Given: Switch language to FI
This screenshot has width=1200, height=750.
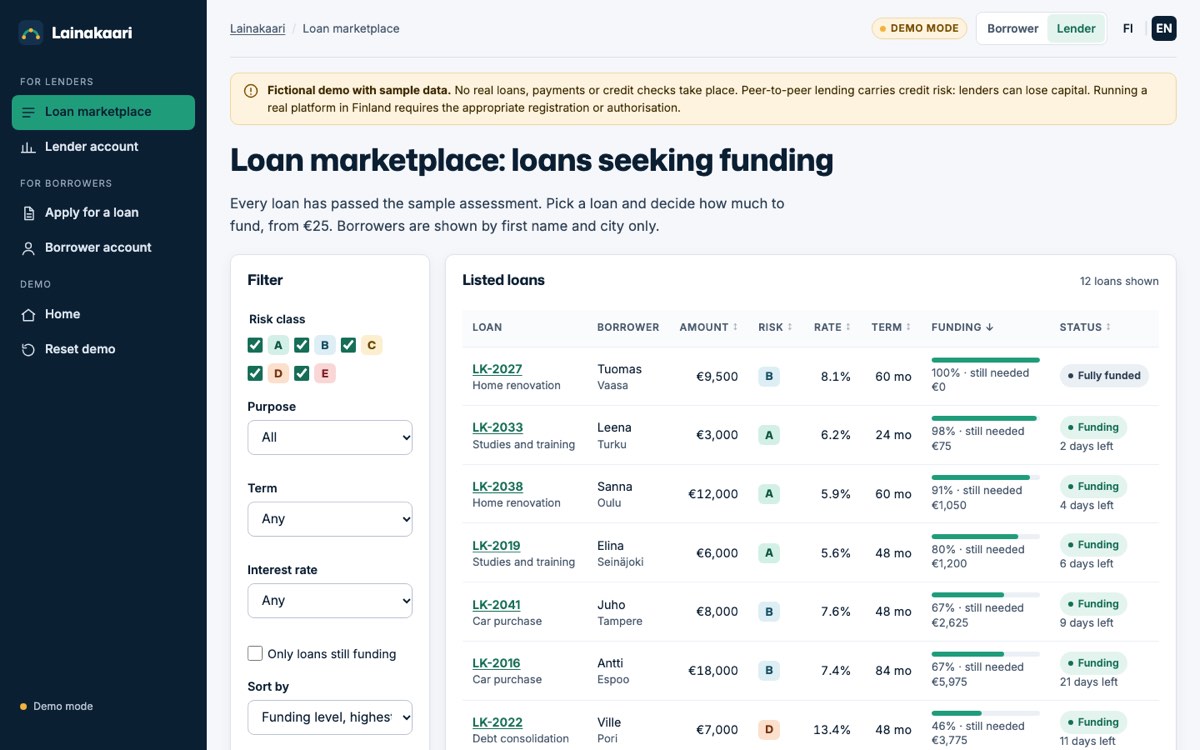Looking at the screenshot, I should (x=1128, y=28).
